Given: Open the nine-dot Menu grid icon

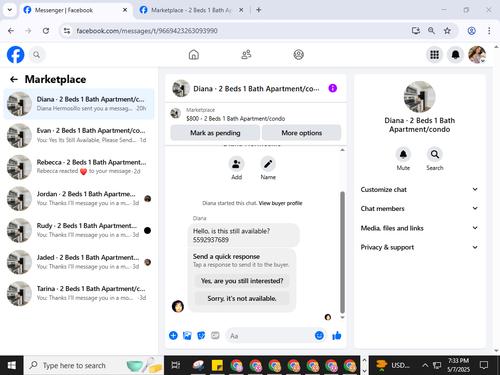Looking at the screenshot, I should click(x=434, y=55).
